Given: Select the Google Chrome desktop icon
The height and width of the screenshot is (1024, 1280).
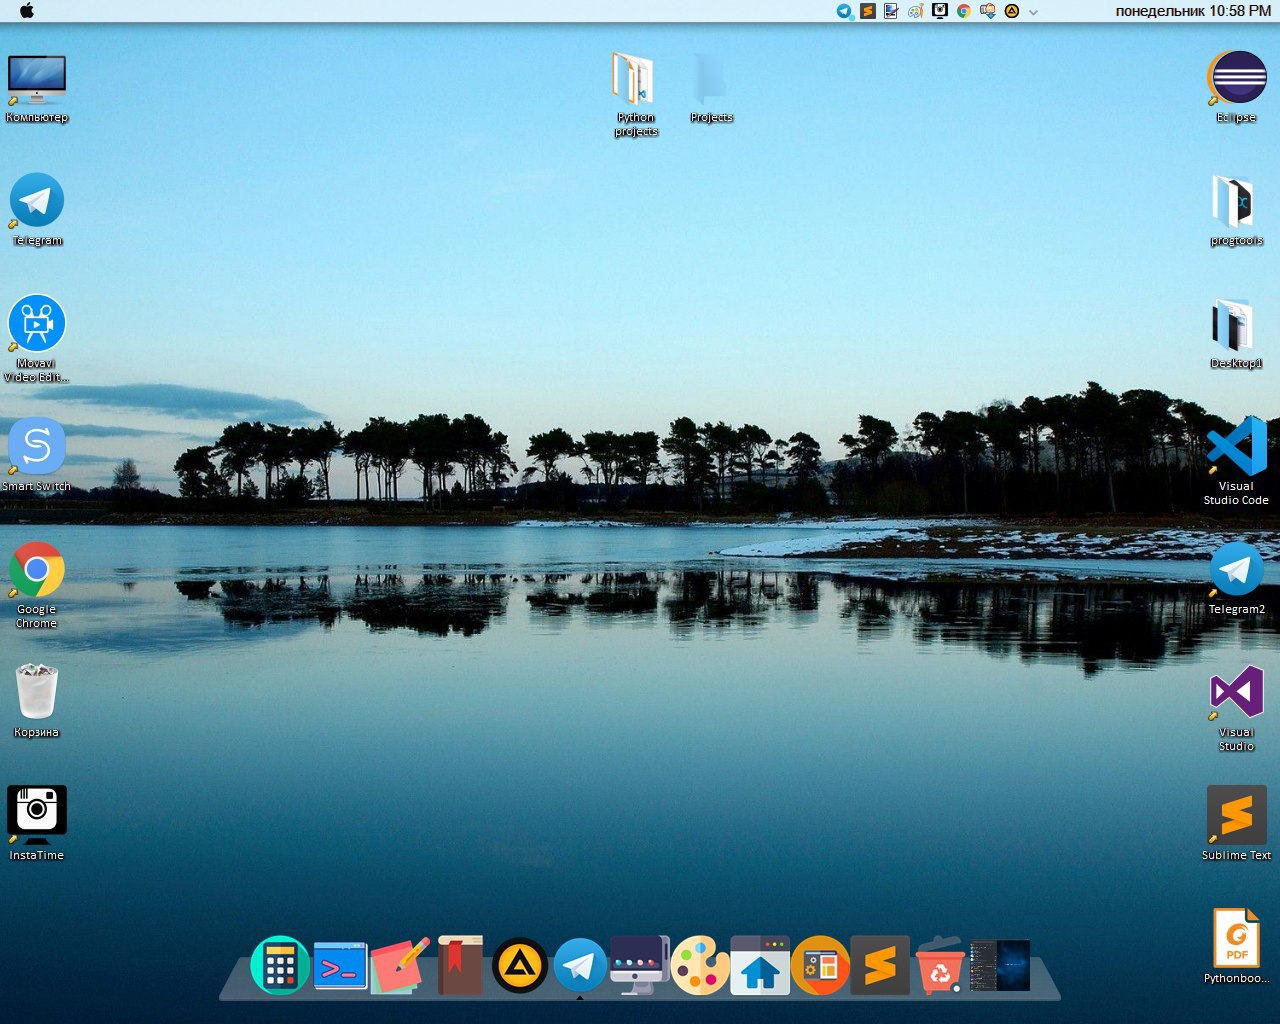Looking at the screenshot, I should pos(37,571).
